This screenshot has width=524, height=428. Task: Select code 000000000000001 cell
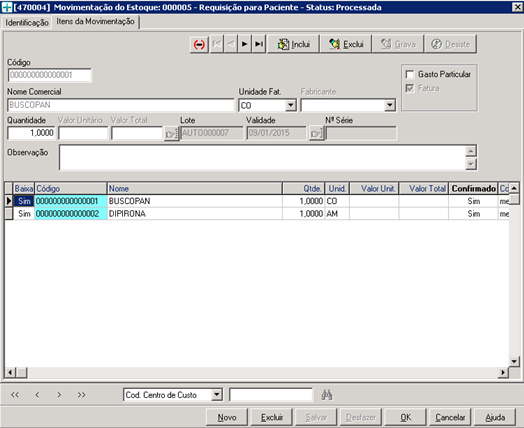point(71,201)
